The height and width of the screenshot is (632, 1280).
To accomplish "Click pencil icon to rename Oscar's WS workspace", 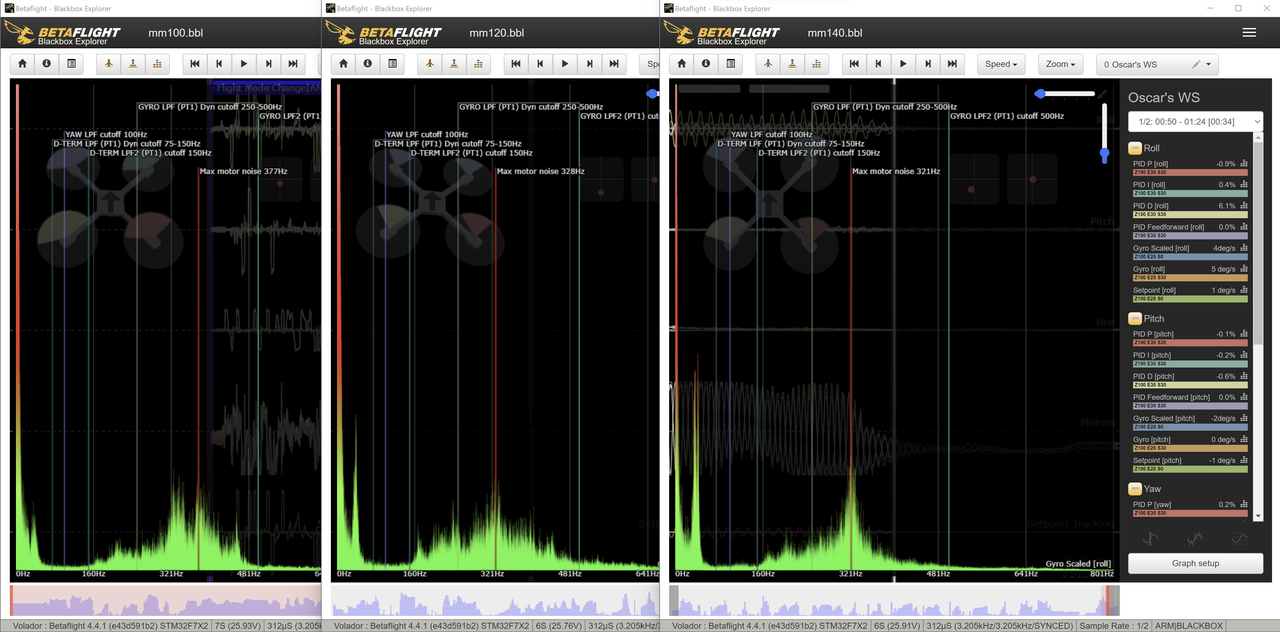I will tap(1196, 65).
